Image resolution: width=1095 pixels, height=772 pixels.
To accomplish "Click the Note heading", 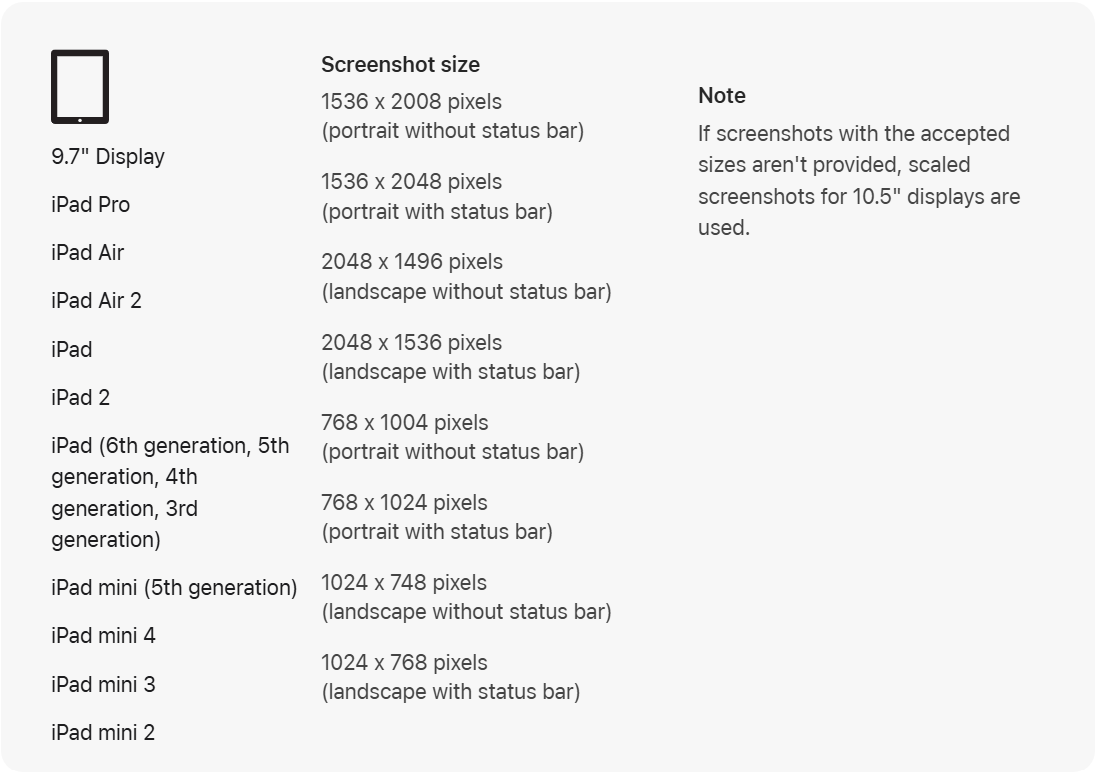I will 721,96.
